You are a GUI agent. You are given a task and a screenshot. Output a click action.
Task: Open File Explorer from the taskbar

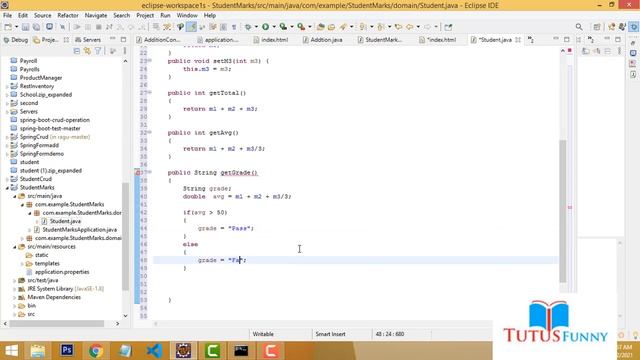(38, 350)
